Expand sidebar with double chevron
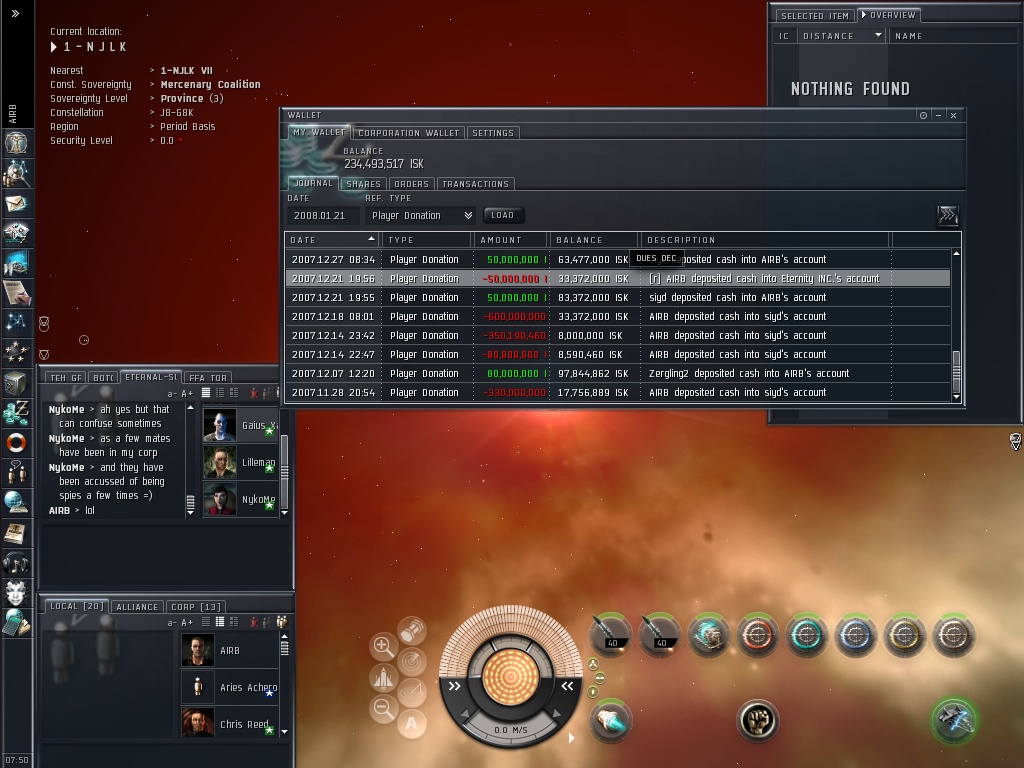1024x768 pixels. coord(15,13)
